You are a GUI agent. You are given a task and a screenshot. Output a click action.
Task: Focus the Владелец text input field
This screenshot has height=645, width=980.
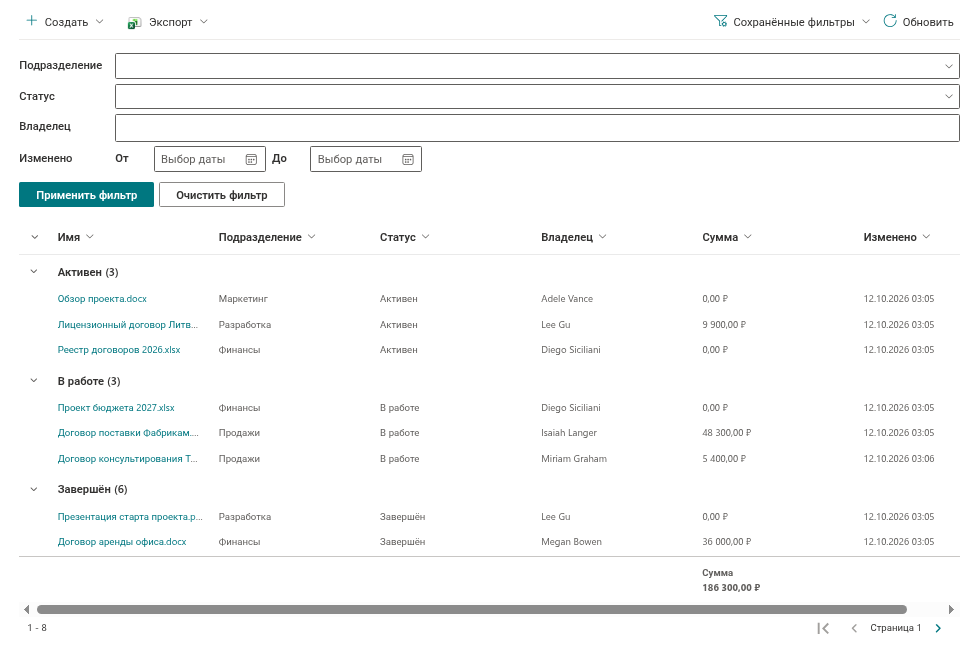pyautogui.click(x=537, y=128)
